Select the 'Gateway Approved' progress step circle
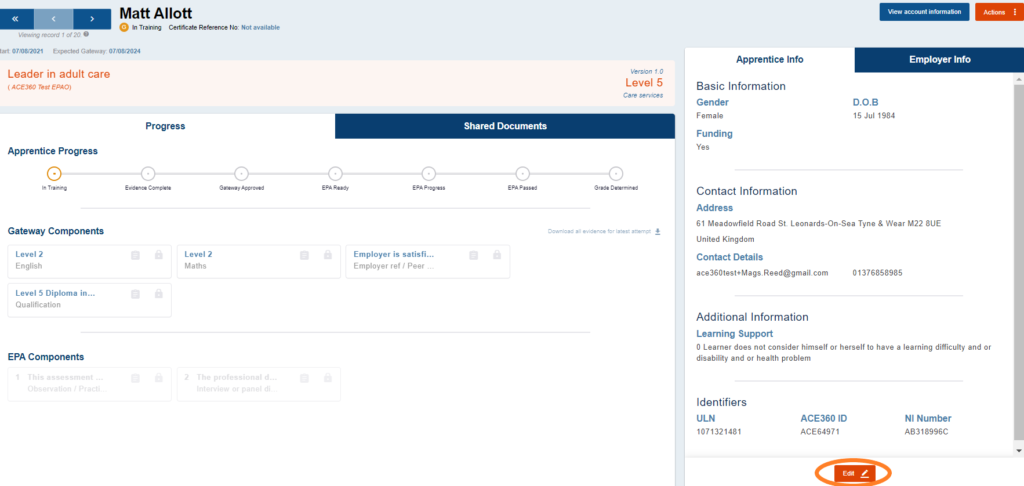1024x486 pixels. point(241,173)
